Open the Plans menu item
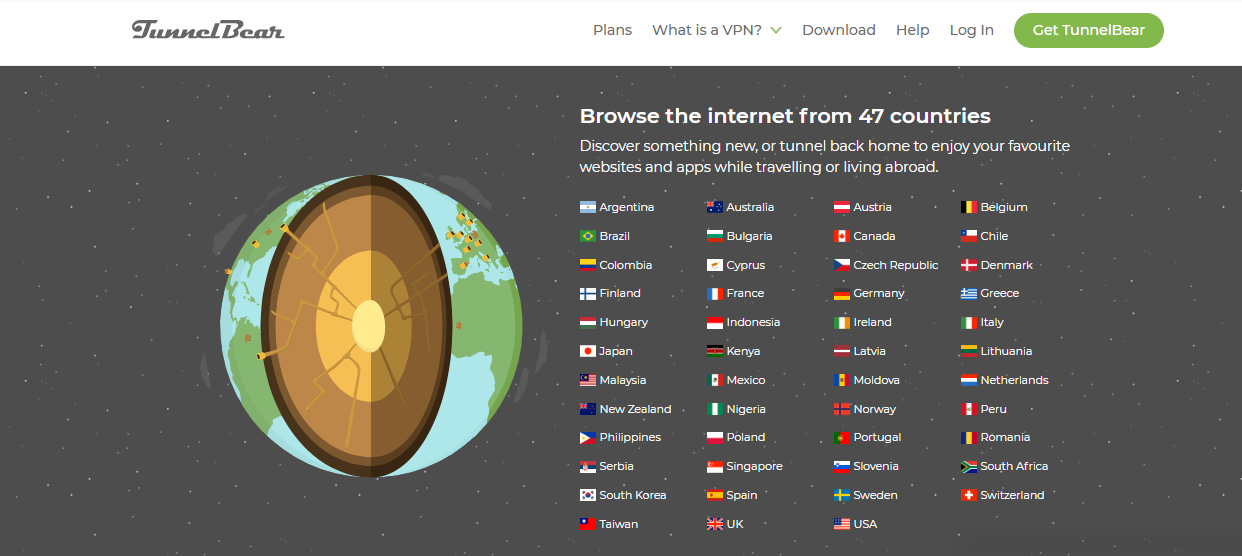 pos(612,30)
